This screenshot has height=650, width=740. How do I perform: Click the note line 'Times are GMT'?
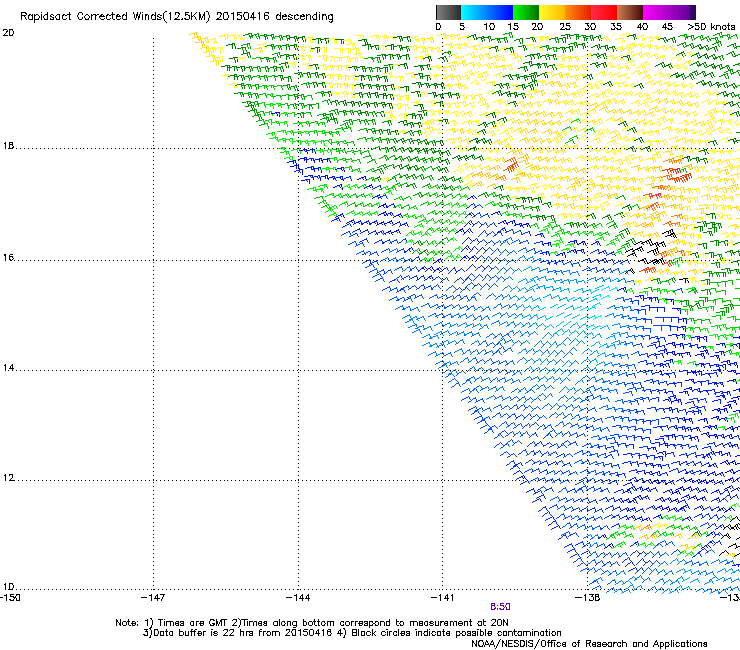tap(193, 623)
